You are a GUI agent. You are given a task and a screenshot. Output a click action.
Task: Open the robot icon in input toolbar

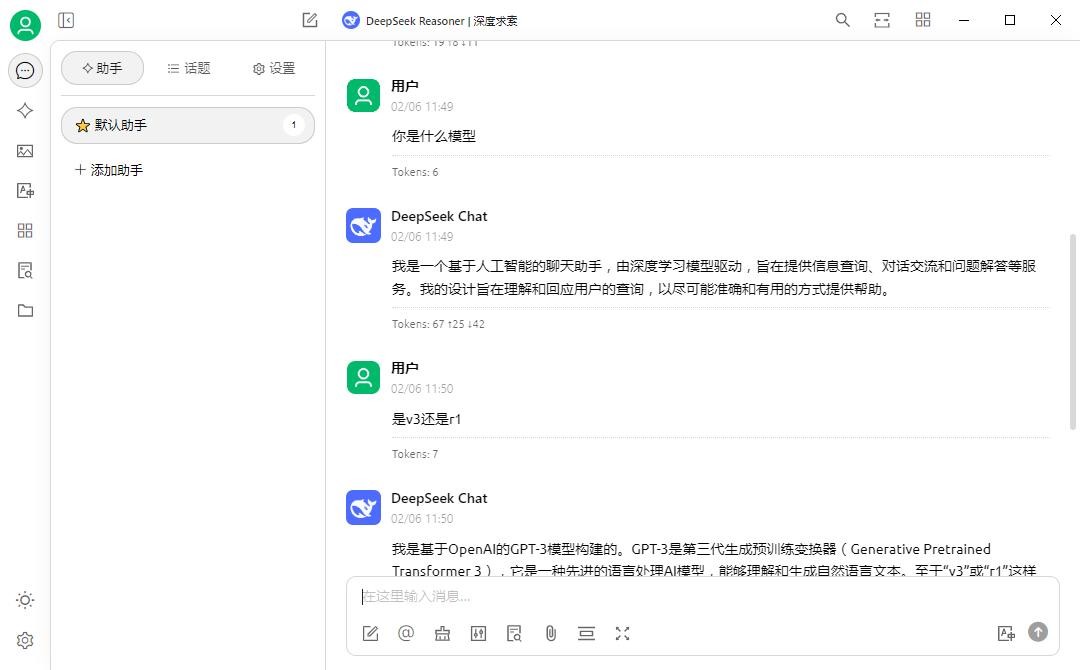442,634
